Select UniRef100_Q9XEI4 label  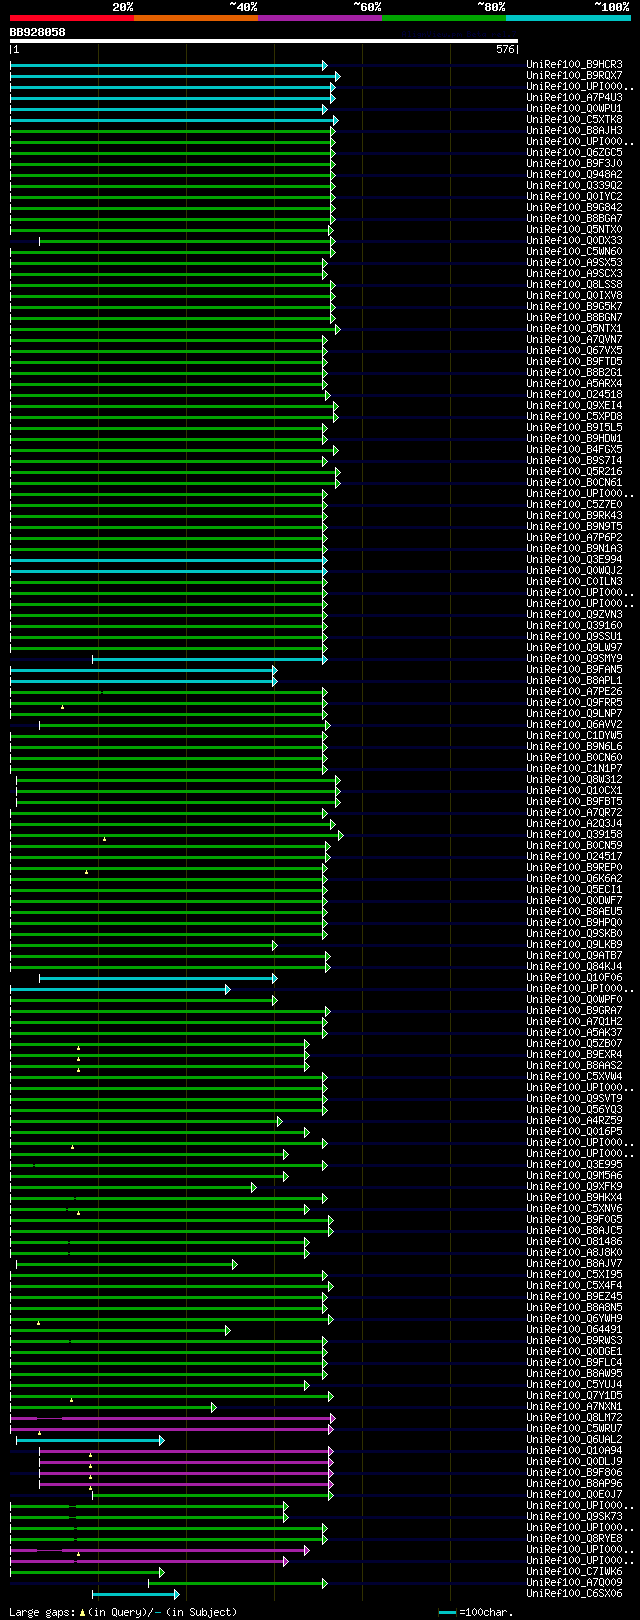[x=574, y=406]
